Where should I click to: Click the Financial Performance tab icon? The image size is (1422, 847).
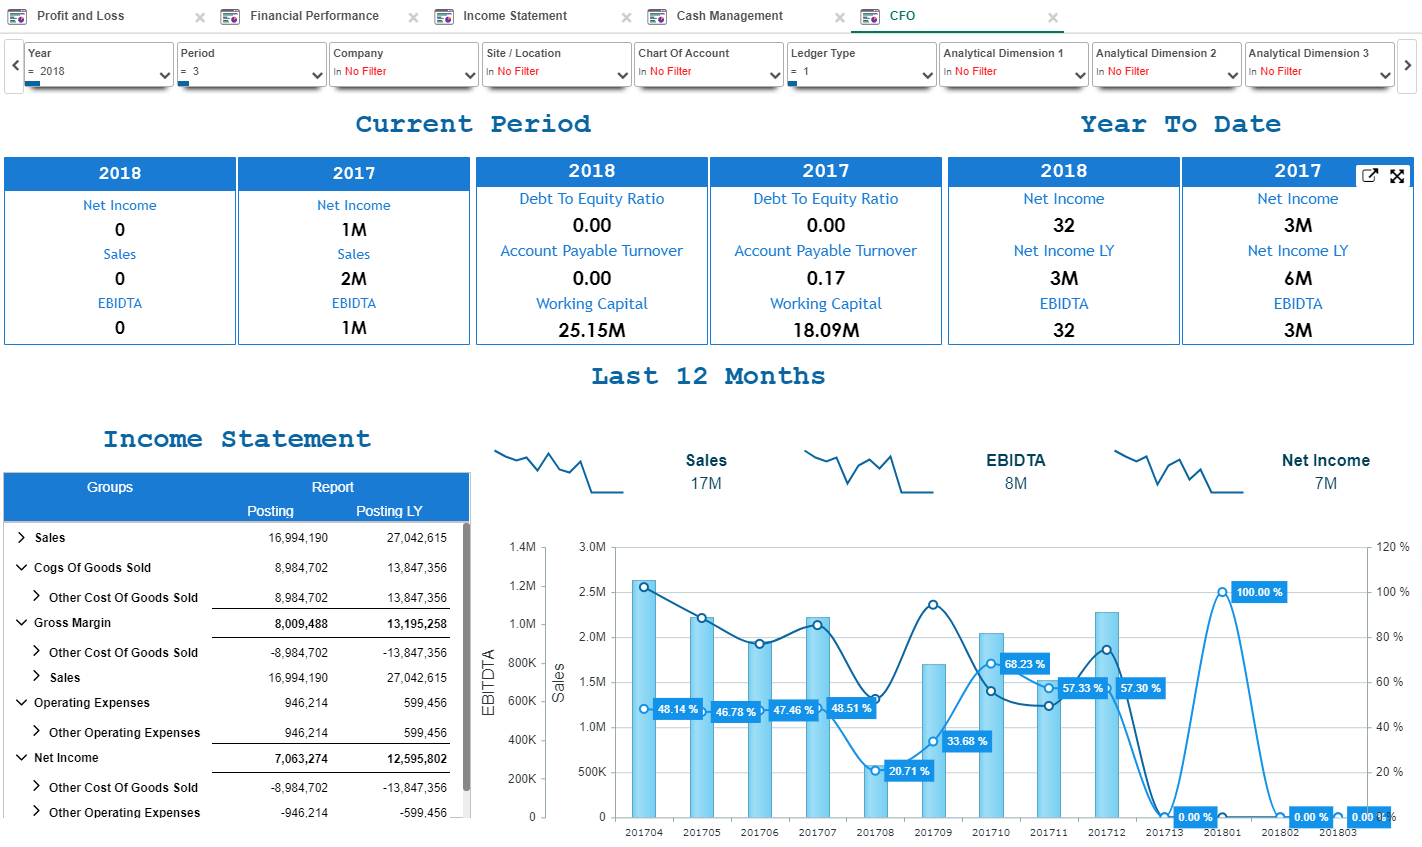pyautogui.click(x=230, y=16)
